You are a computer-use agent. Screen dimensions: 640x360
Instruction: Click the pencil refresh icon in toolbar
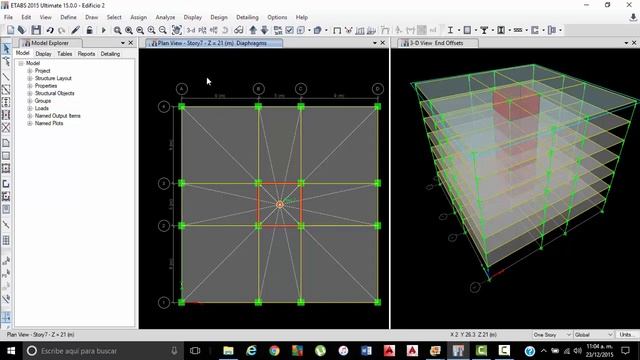[x=76, y=30]
